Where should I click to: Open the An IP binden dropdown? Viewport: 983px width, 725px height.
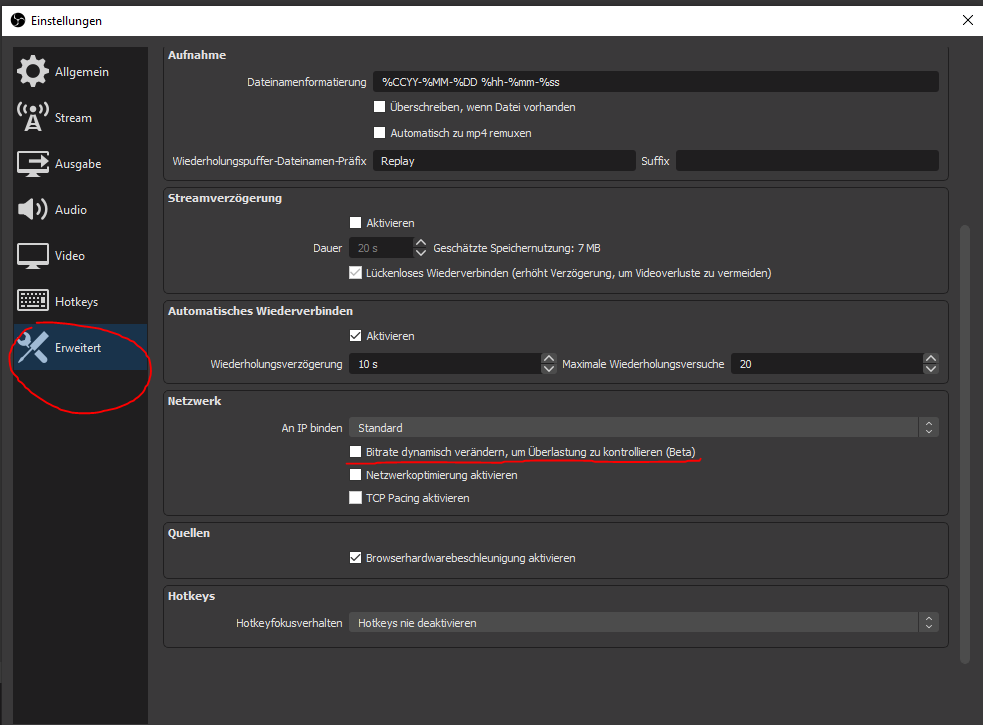click(643, 428)
